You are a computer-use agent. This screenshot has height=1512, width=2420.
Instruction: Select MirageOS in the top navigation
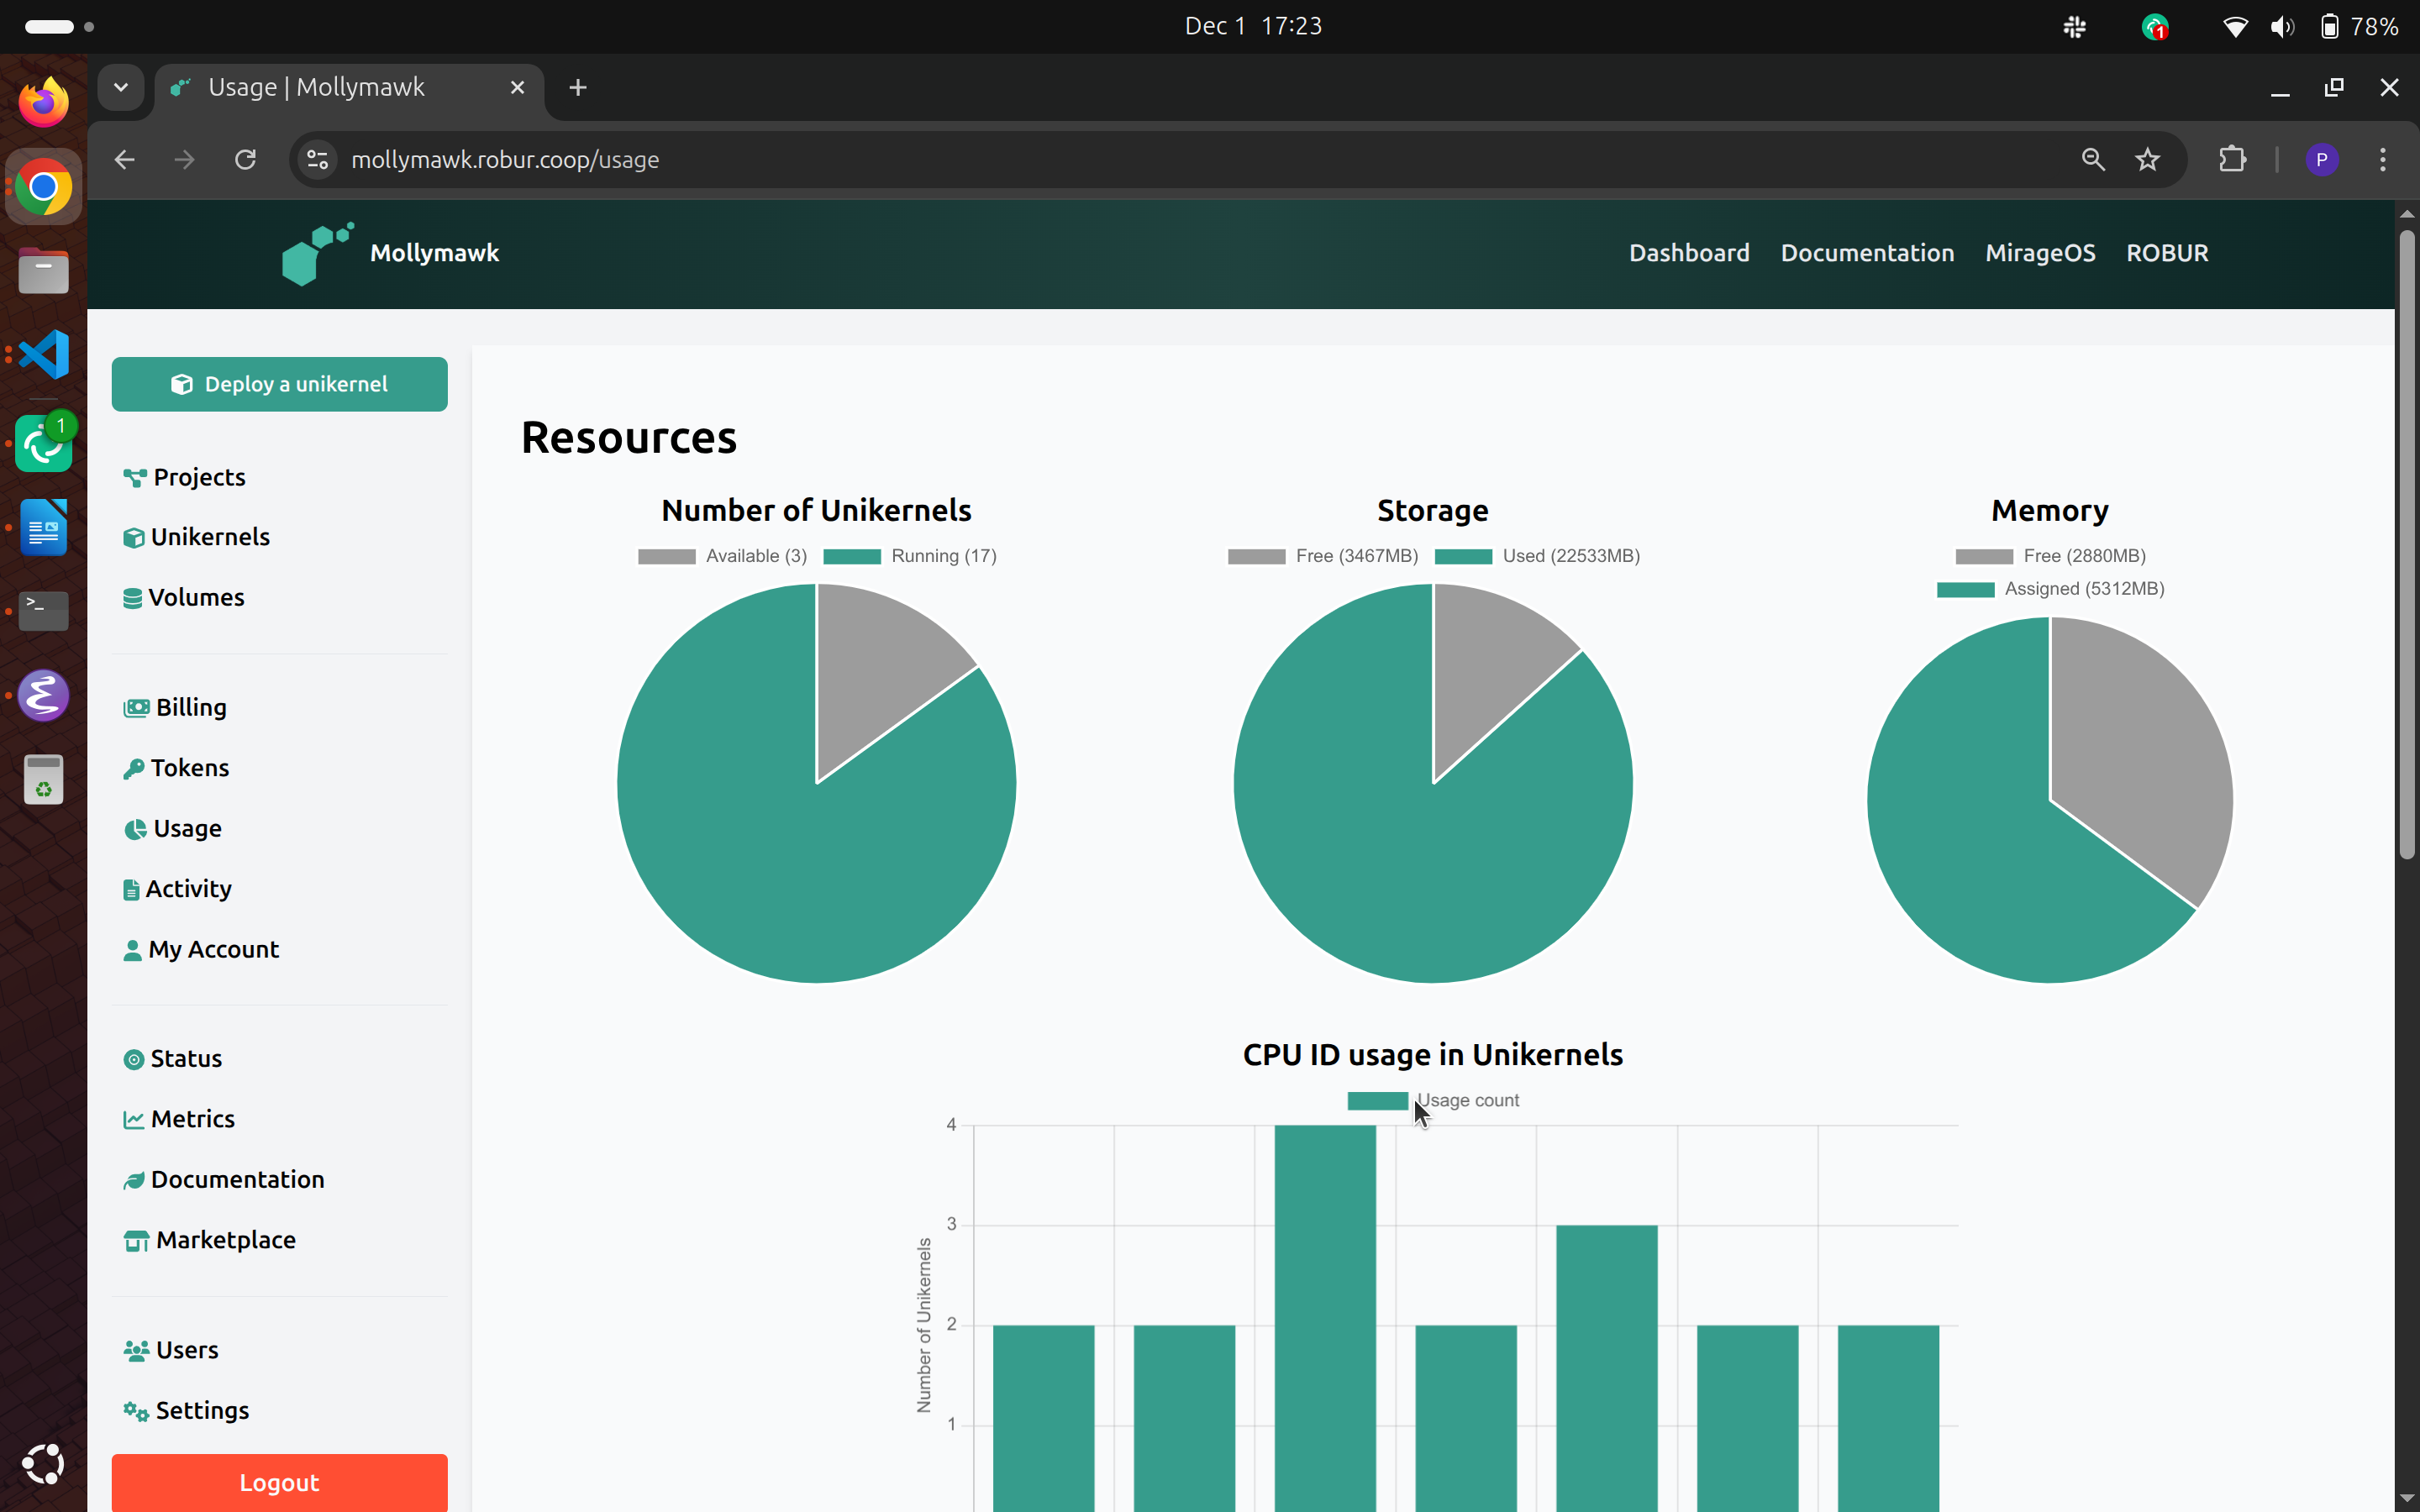coord(2040,252)
